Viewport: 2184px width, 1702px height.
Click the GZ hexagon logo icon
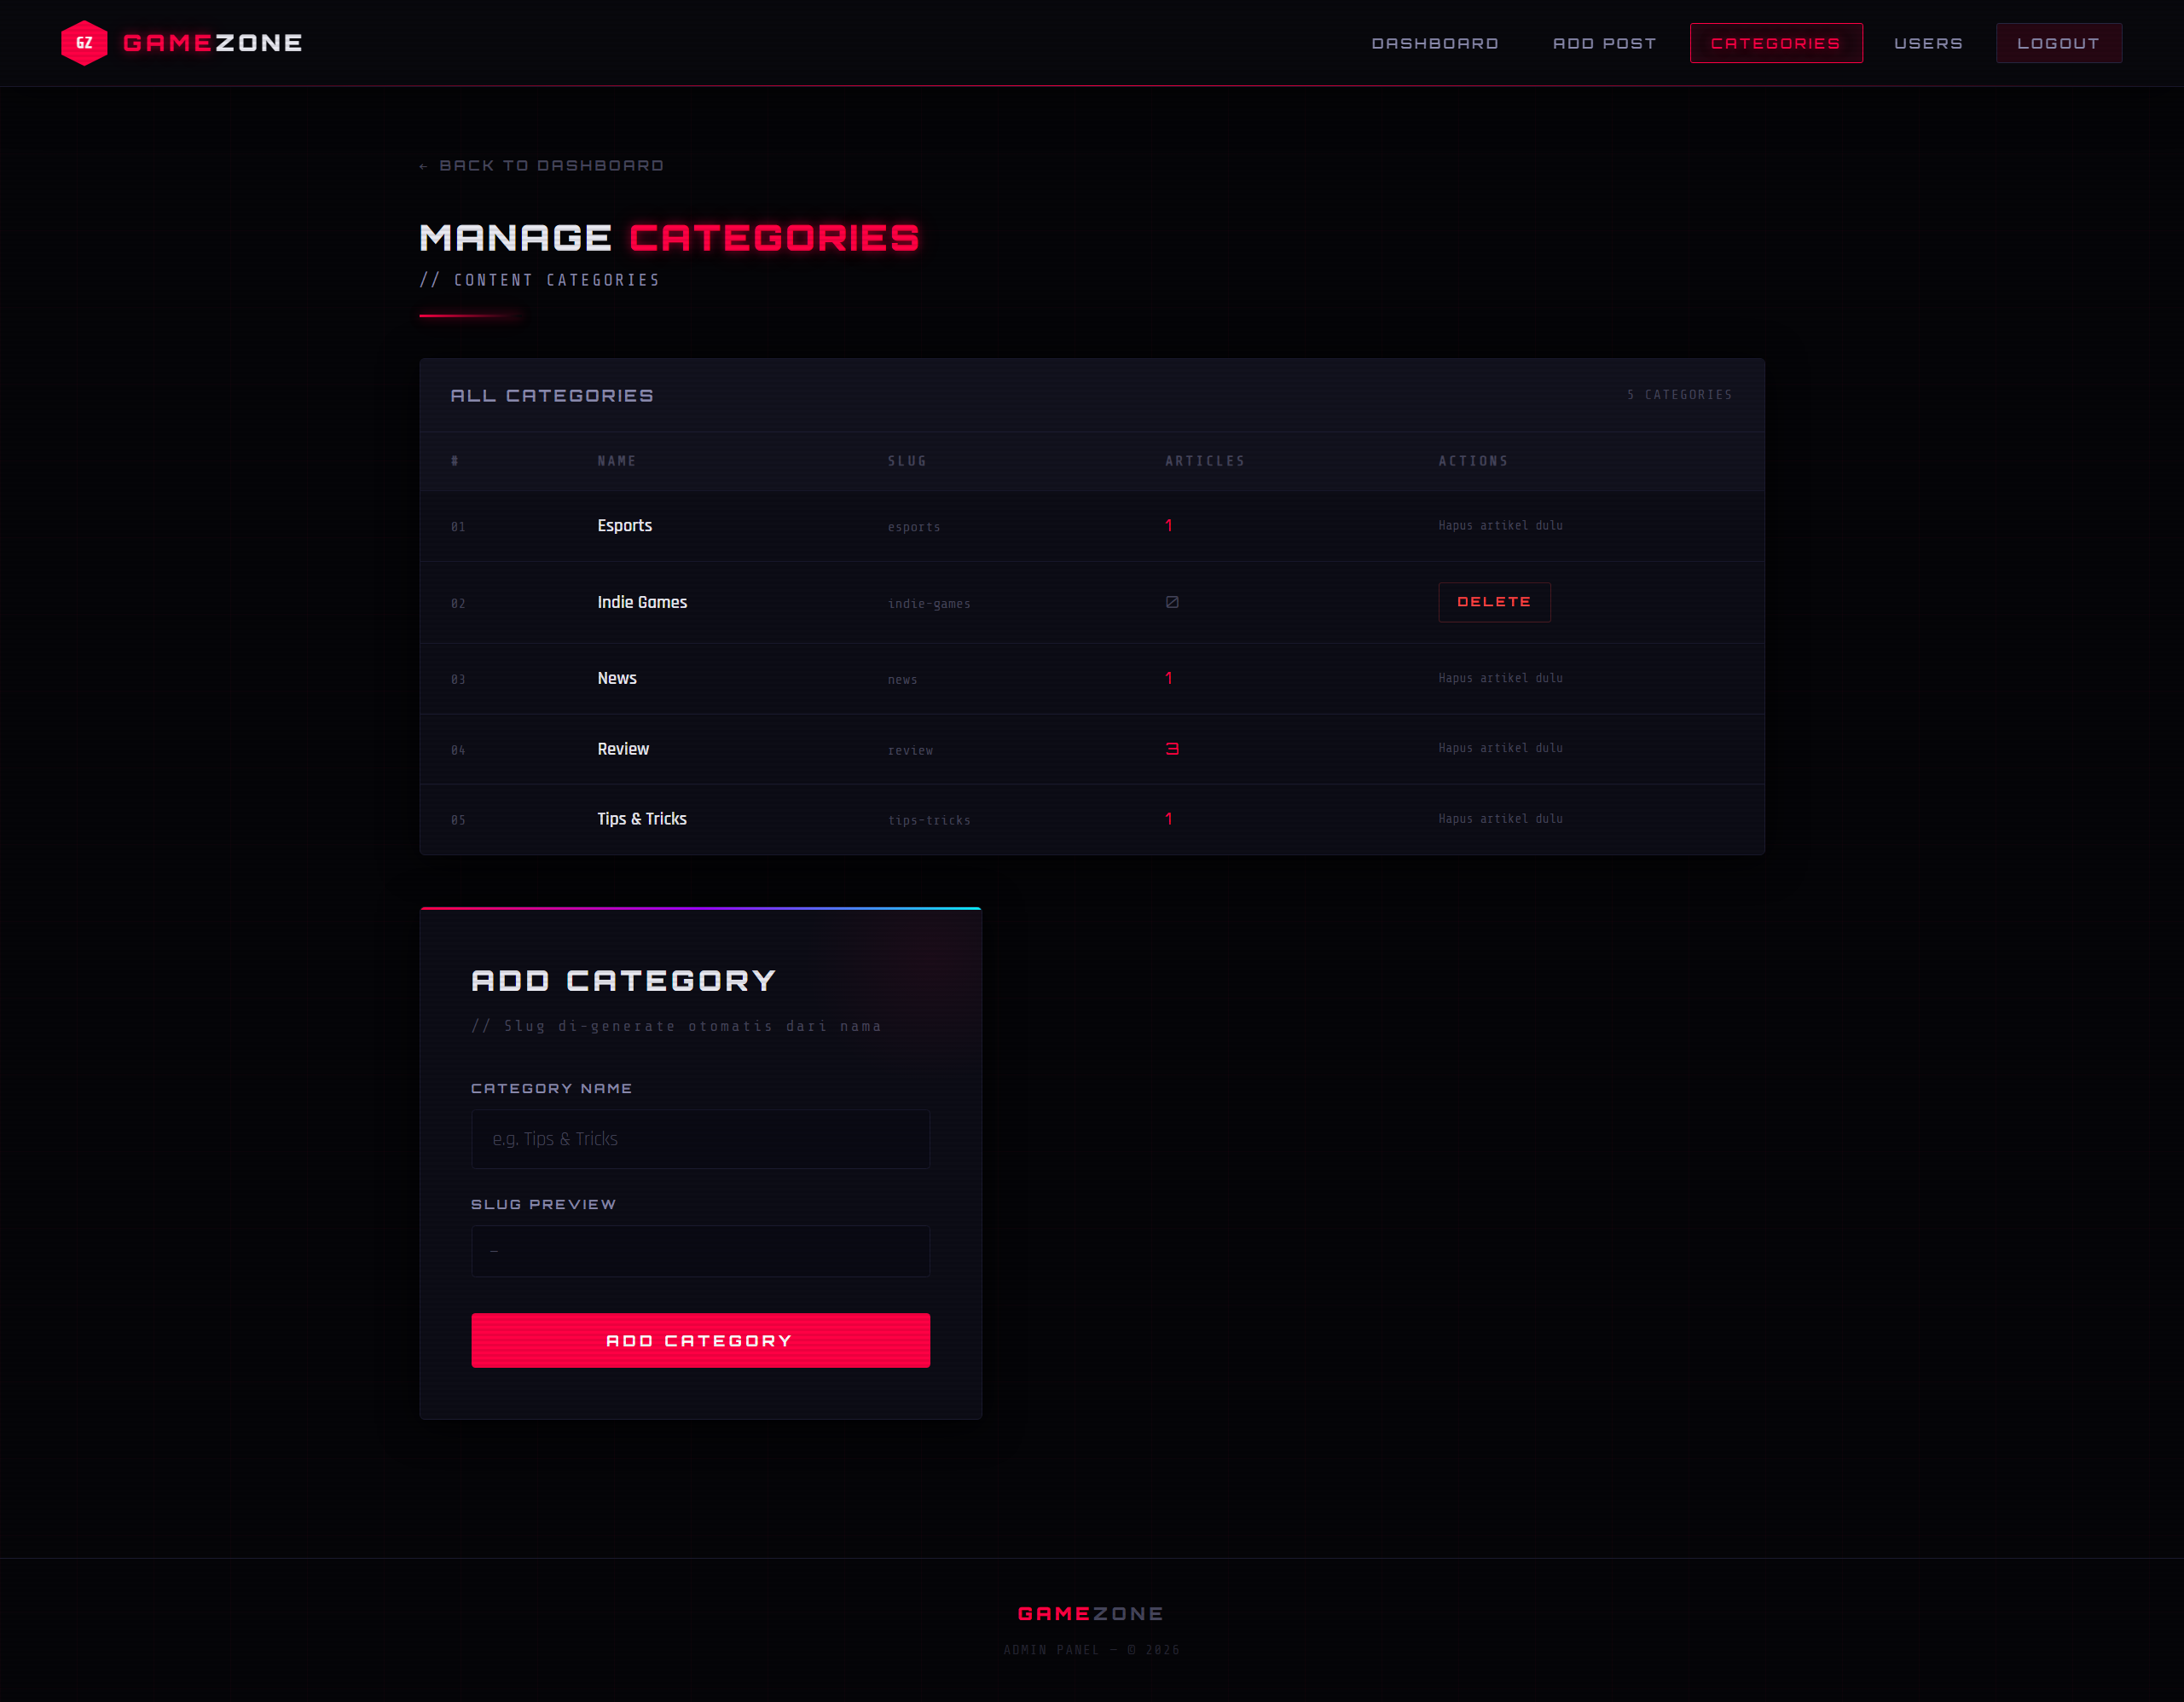tap(84, 43)
